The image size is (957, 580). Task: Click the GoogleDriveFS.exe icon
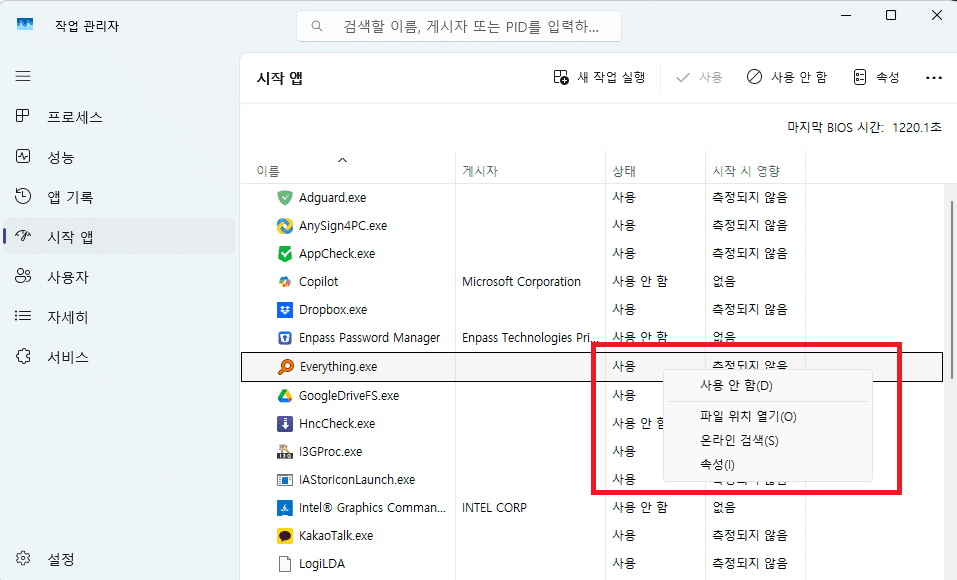point(284,396)
